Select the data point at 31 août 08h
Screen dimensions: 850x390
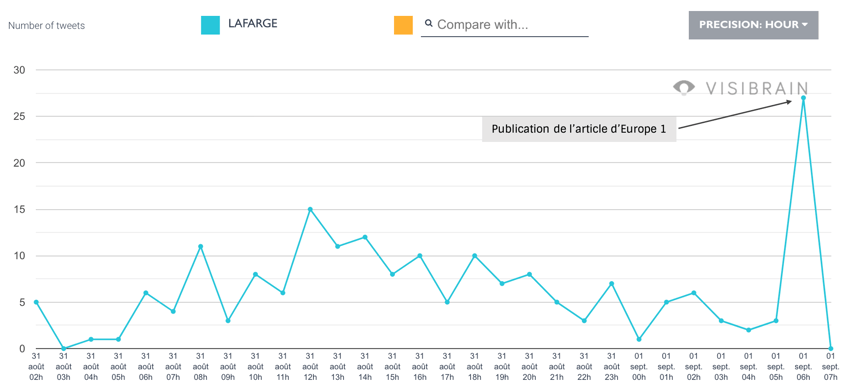[x=201, y=246]
